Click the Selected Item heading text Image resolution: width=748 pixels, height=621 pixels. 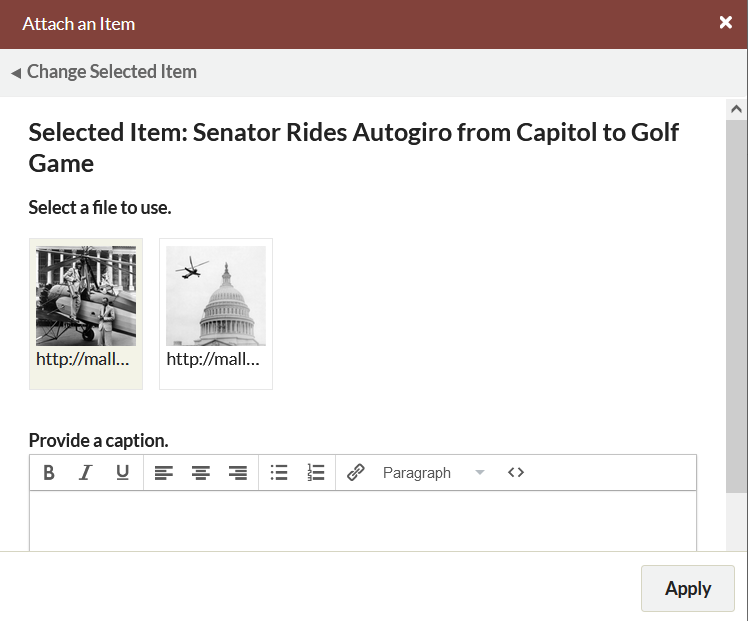pyautogui.click(x=353, y=148)
